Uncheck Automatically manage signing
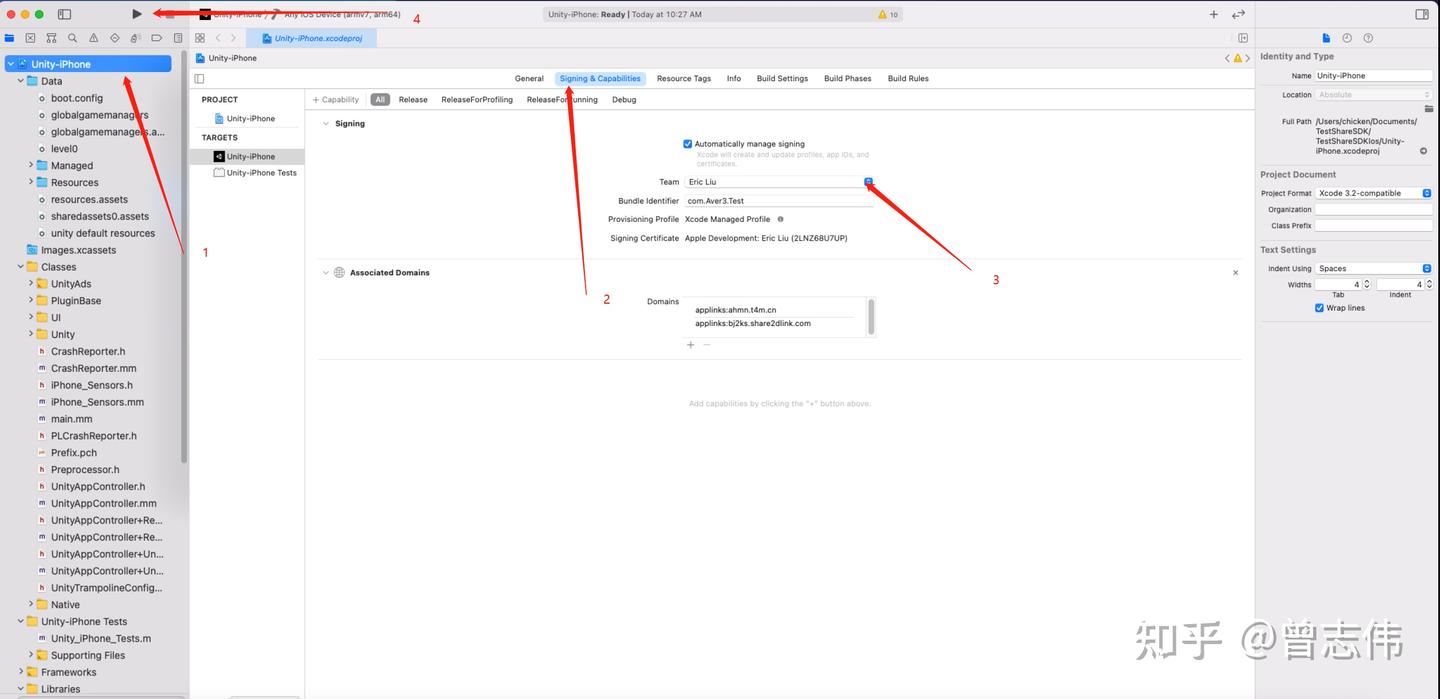 tap(687, 143)
